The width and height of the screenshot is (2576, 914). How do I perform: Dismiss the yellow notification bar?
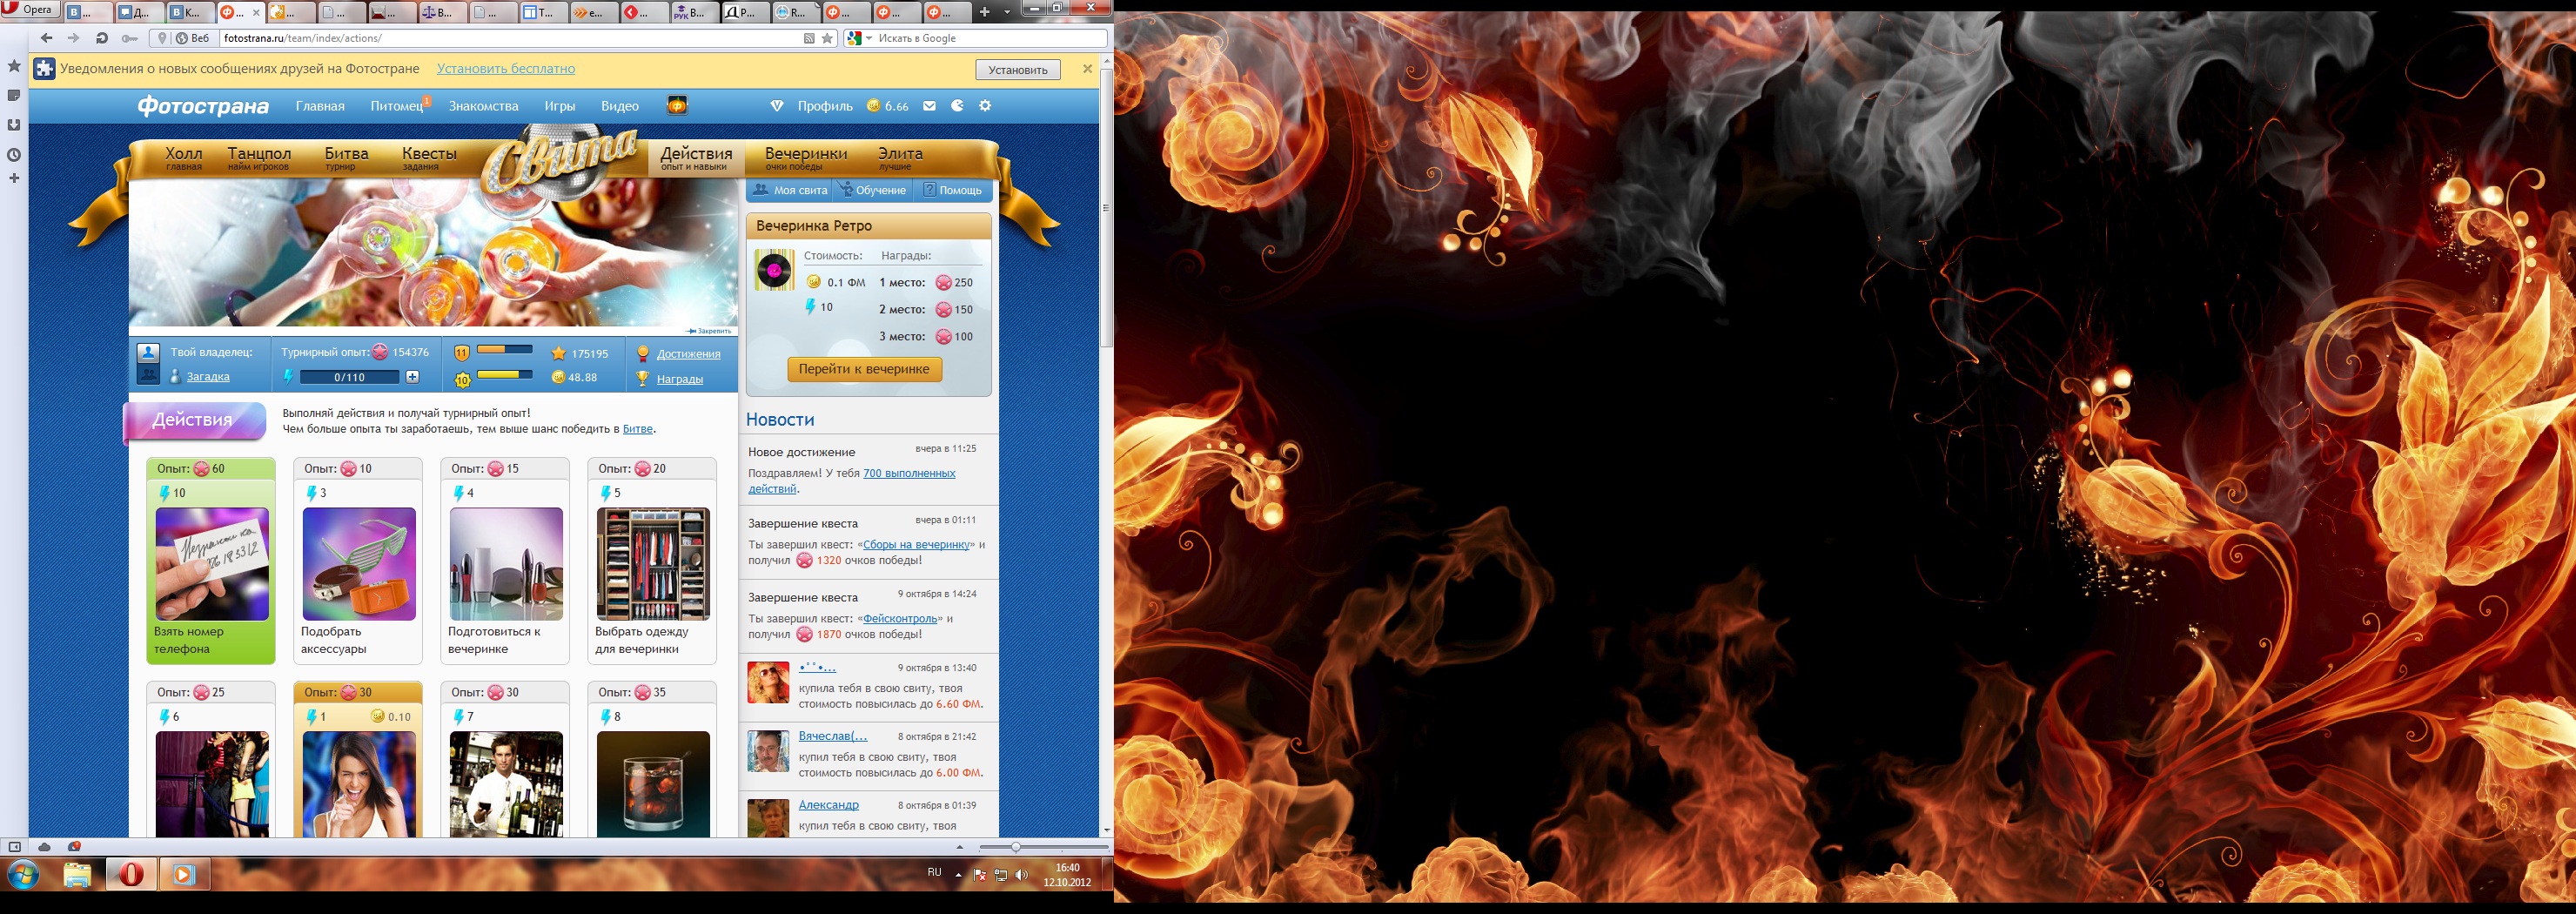click(1087, 69)
